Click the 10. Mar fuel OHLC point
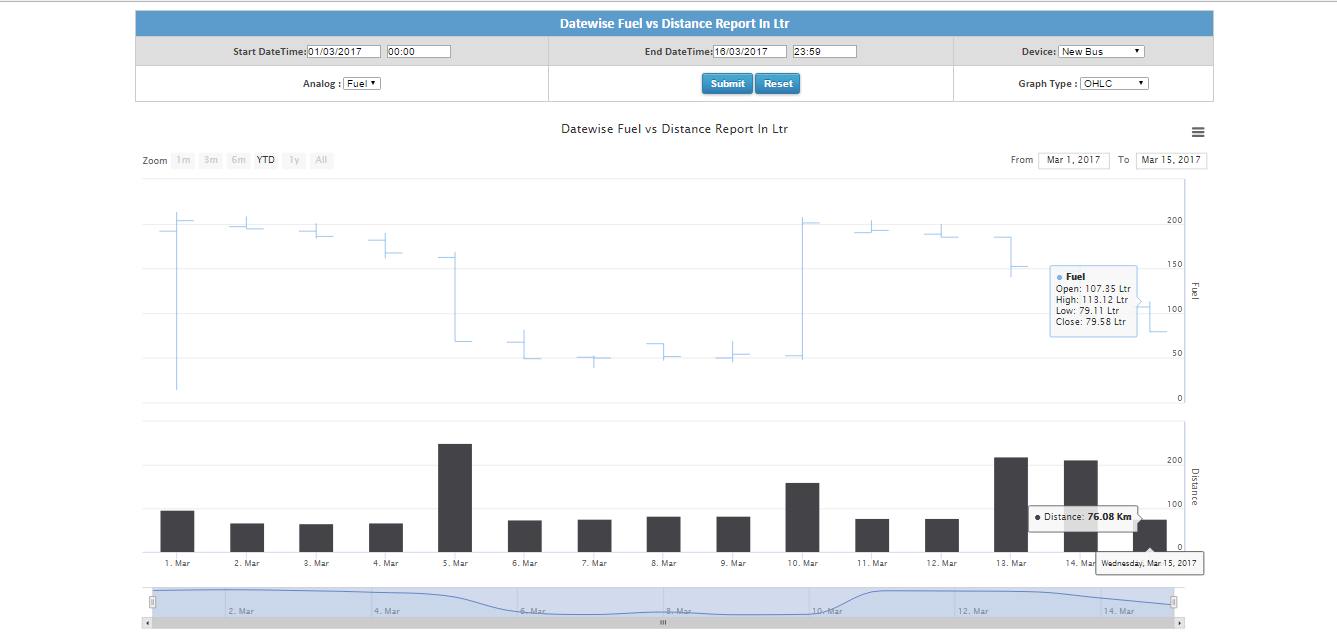Image resolution: width=1337 pixels, height=637 pixels. (x=803, y=287)
